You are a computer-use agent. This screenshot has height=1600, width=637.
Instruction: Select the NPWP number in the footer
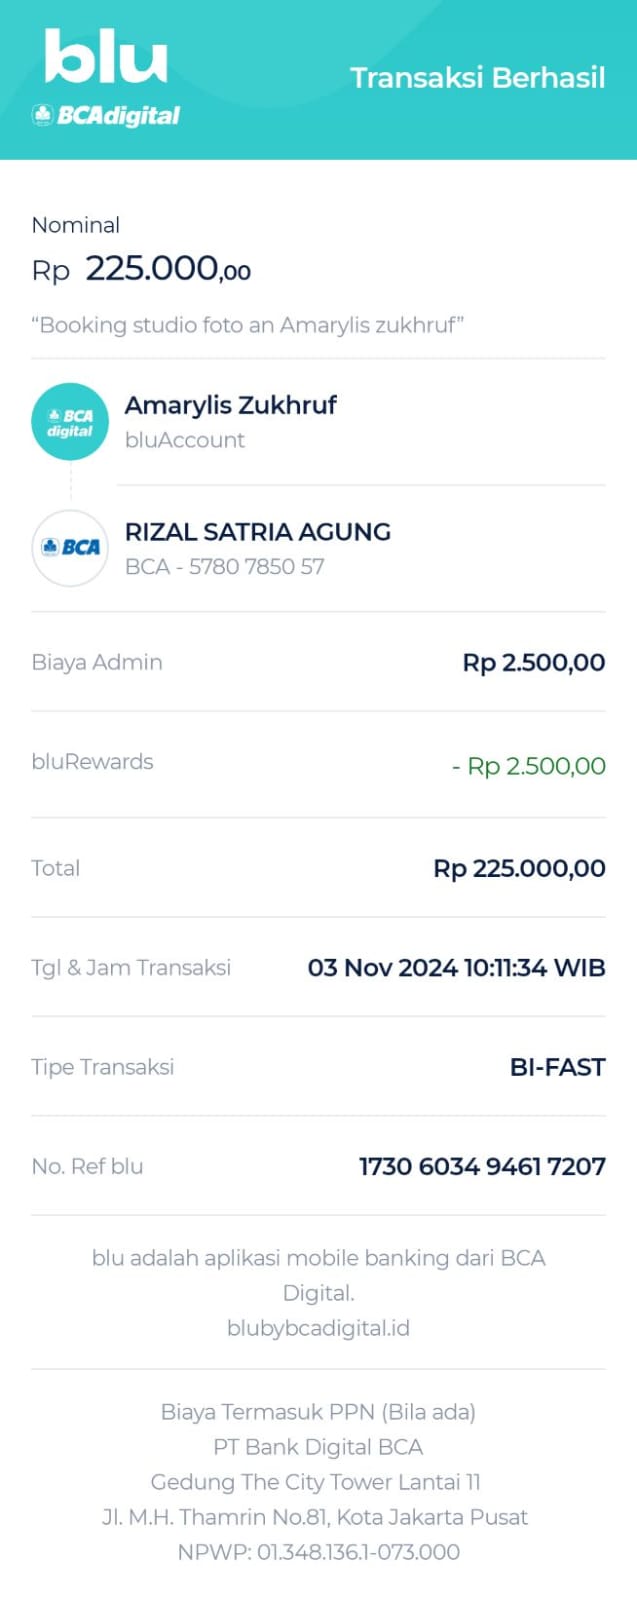coord(358,1552)
